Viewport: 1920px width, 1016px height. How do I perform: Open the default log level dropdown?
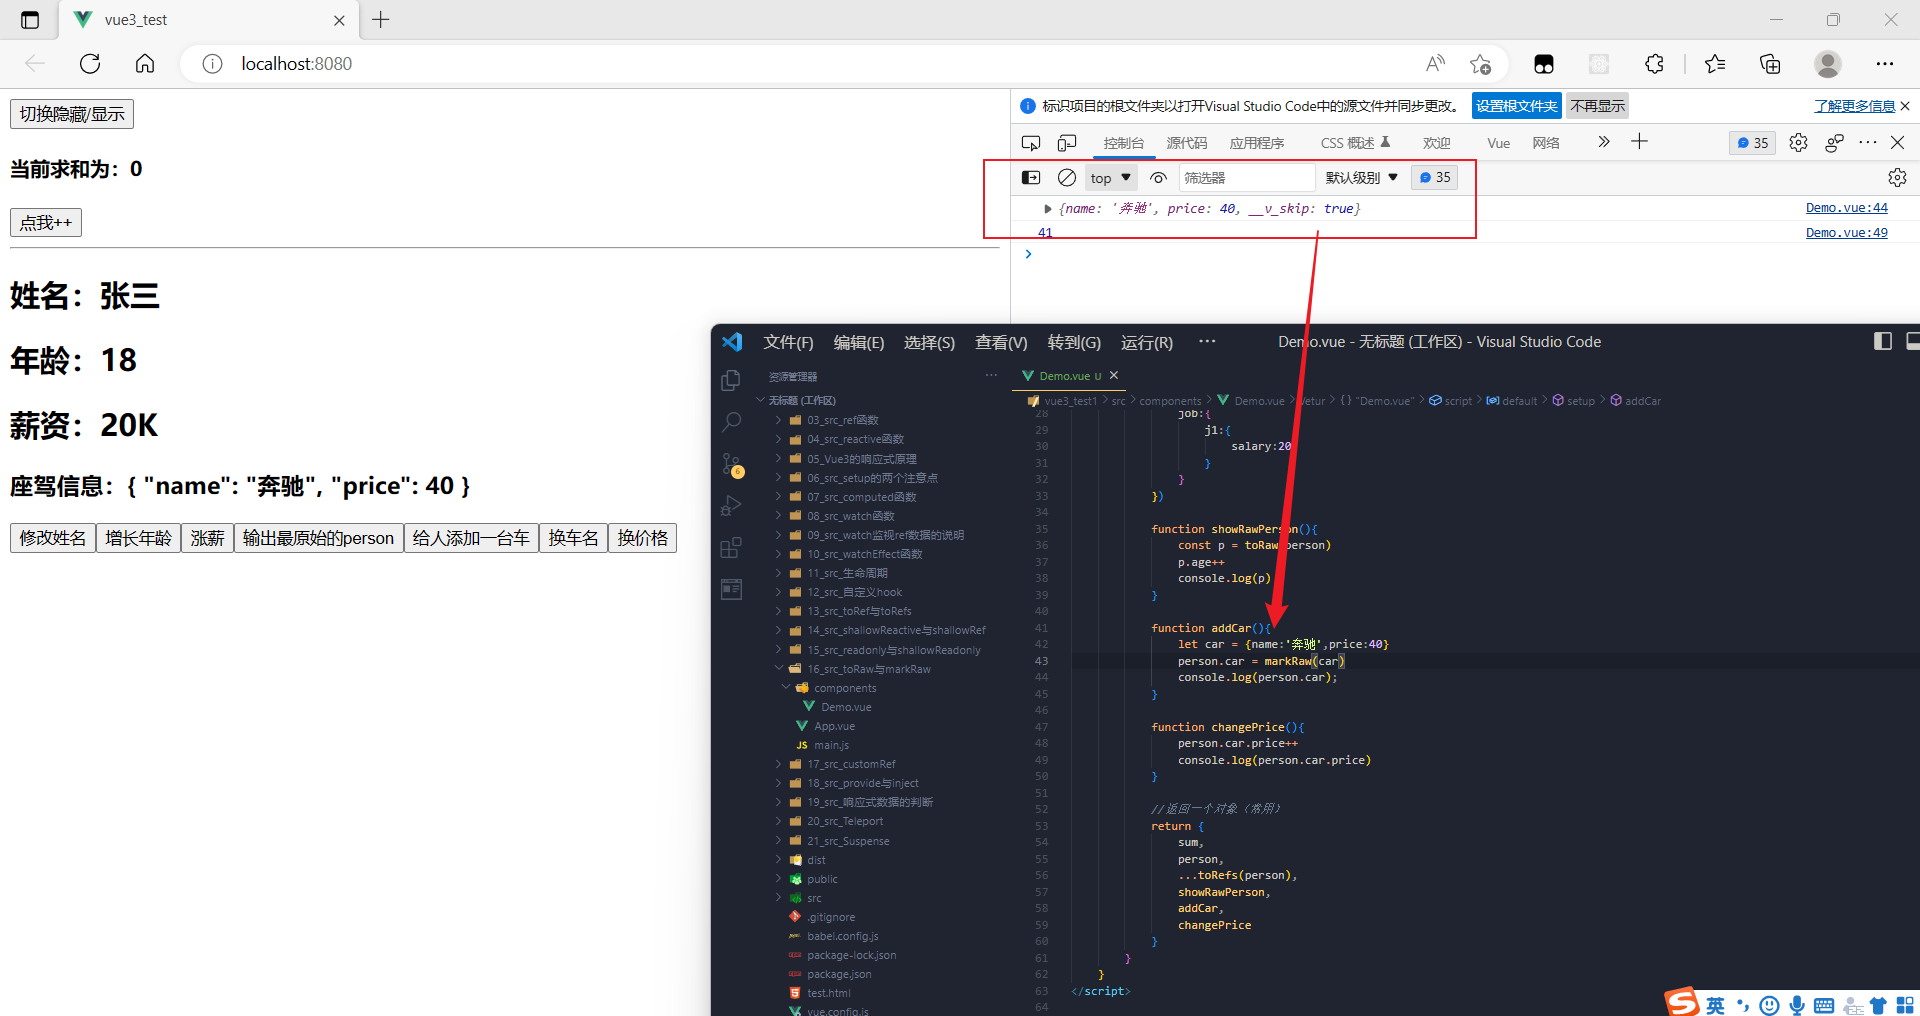tap(1361, 178)
